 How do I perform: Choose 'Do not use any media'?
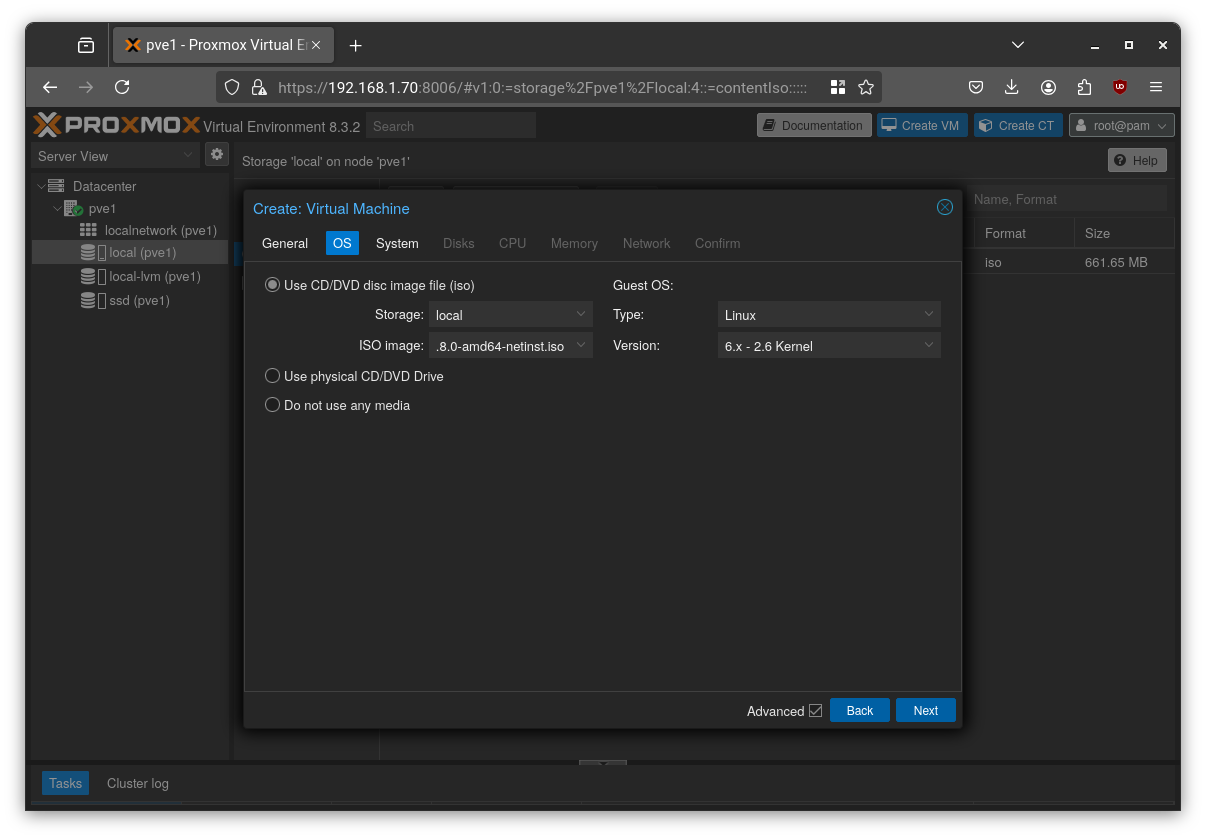coord(272,404)
